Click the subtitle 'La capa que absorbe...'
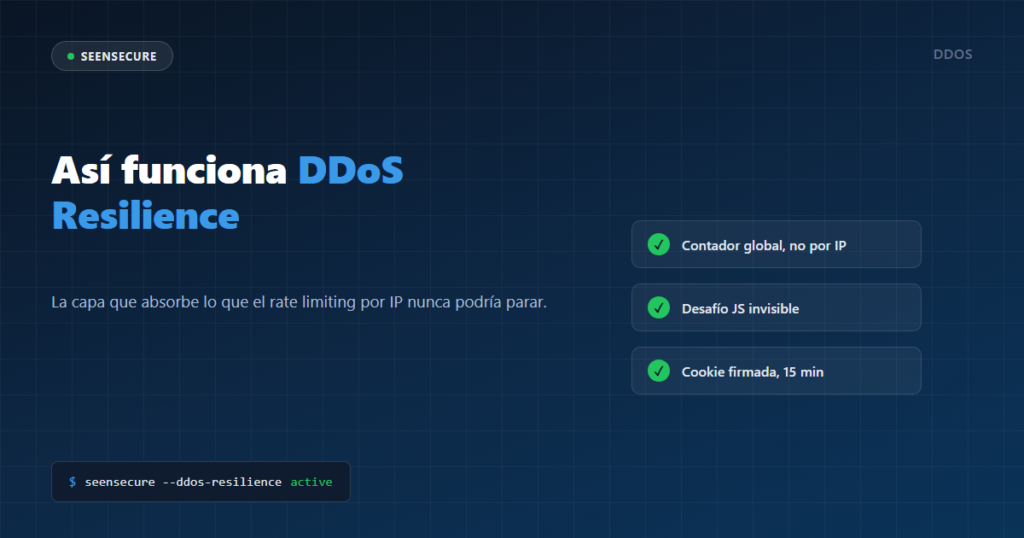The height and width of the screenshot is (538, 1024). tap(299, 302)
